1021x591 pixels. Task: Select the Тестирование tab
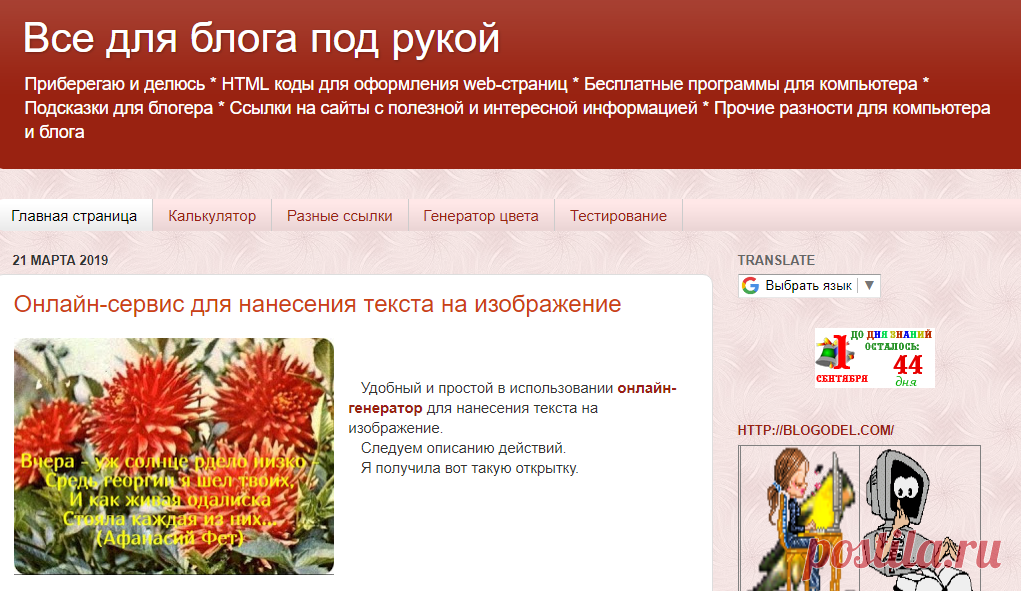pos(618,215)
